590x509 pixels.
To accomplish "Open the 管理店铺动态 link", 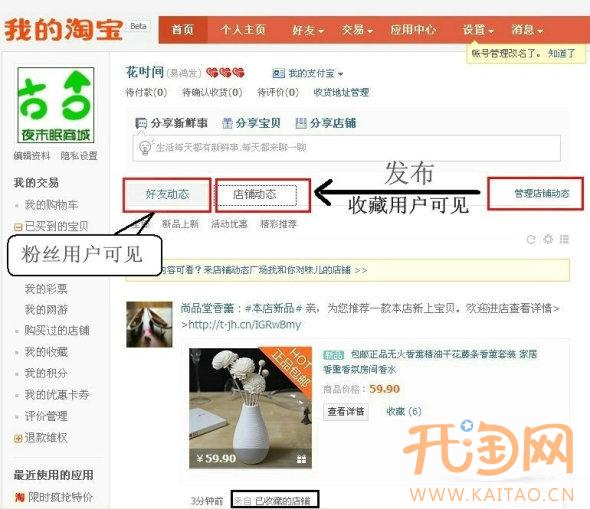I will (x=542, y=194).
